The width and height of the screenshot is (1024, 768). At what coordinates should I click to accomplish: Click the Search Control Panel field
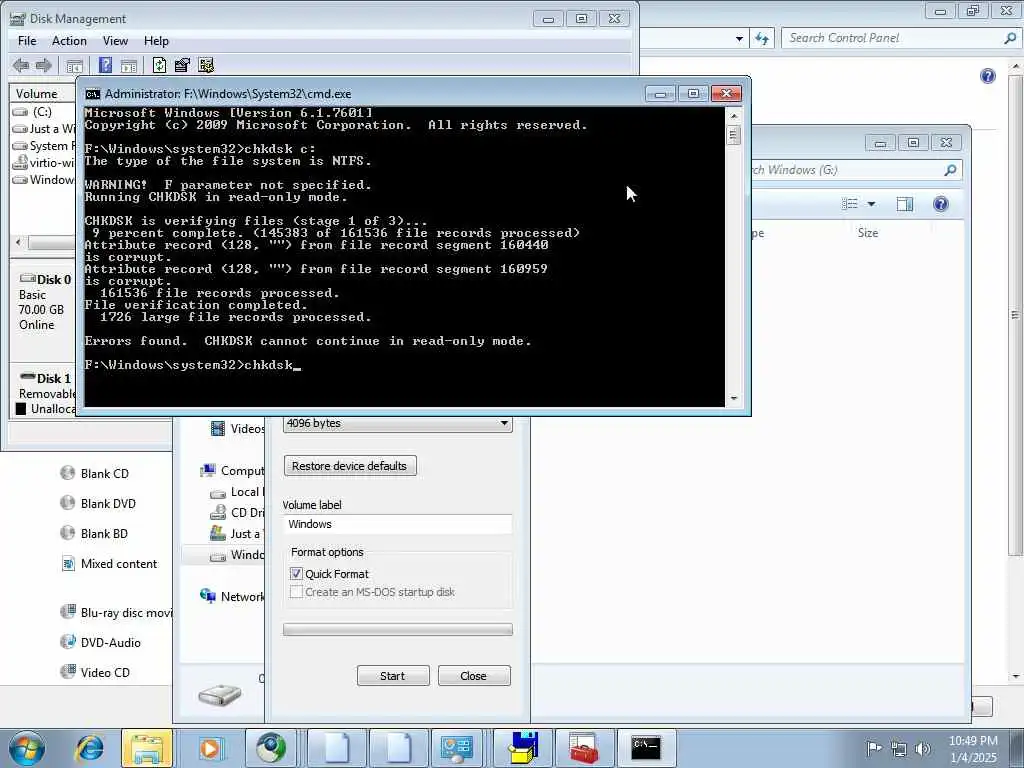point(901,39)
